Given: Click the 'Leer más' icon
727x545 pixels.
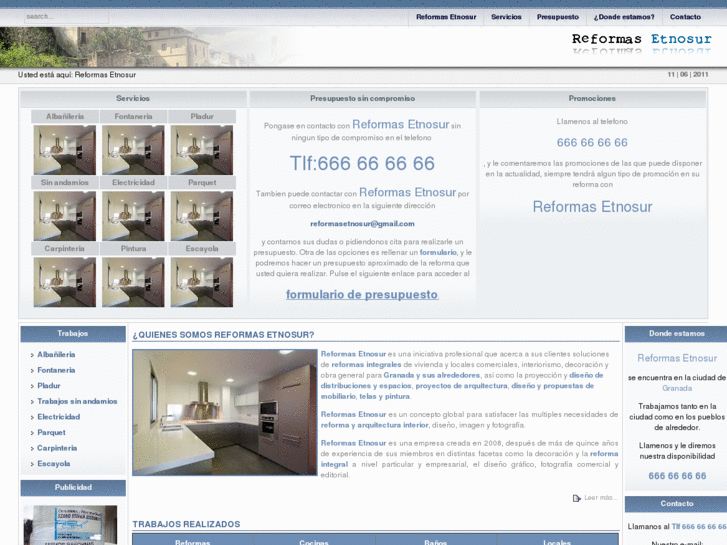Looking at the screenshot, I should [x=576, y=498].
